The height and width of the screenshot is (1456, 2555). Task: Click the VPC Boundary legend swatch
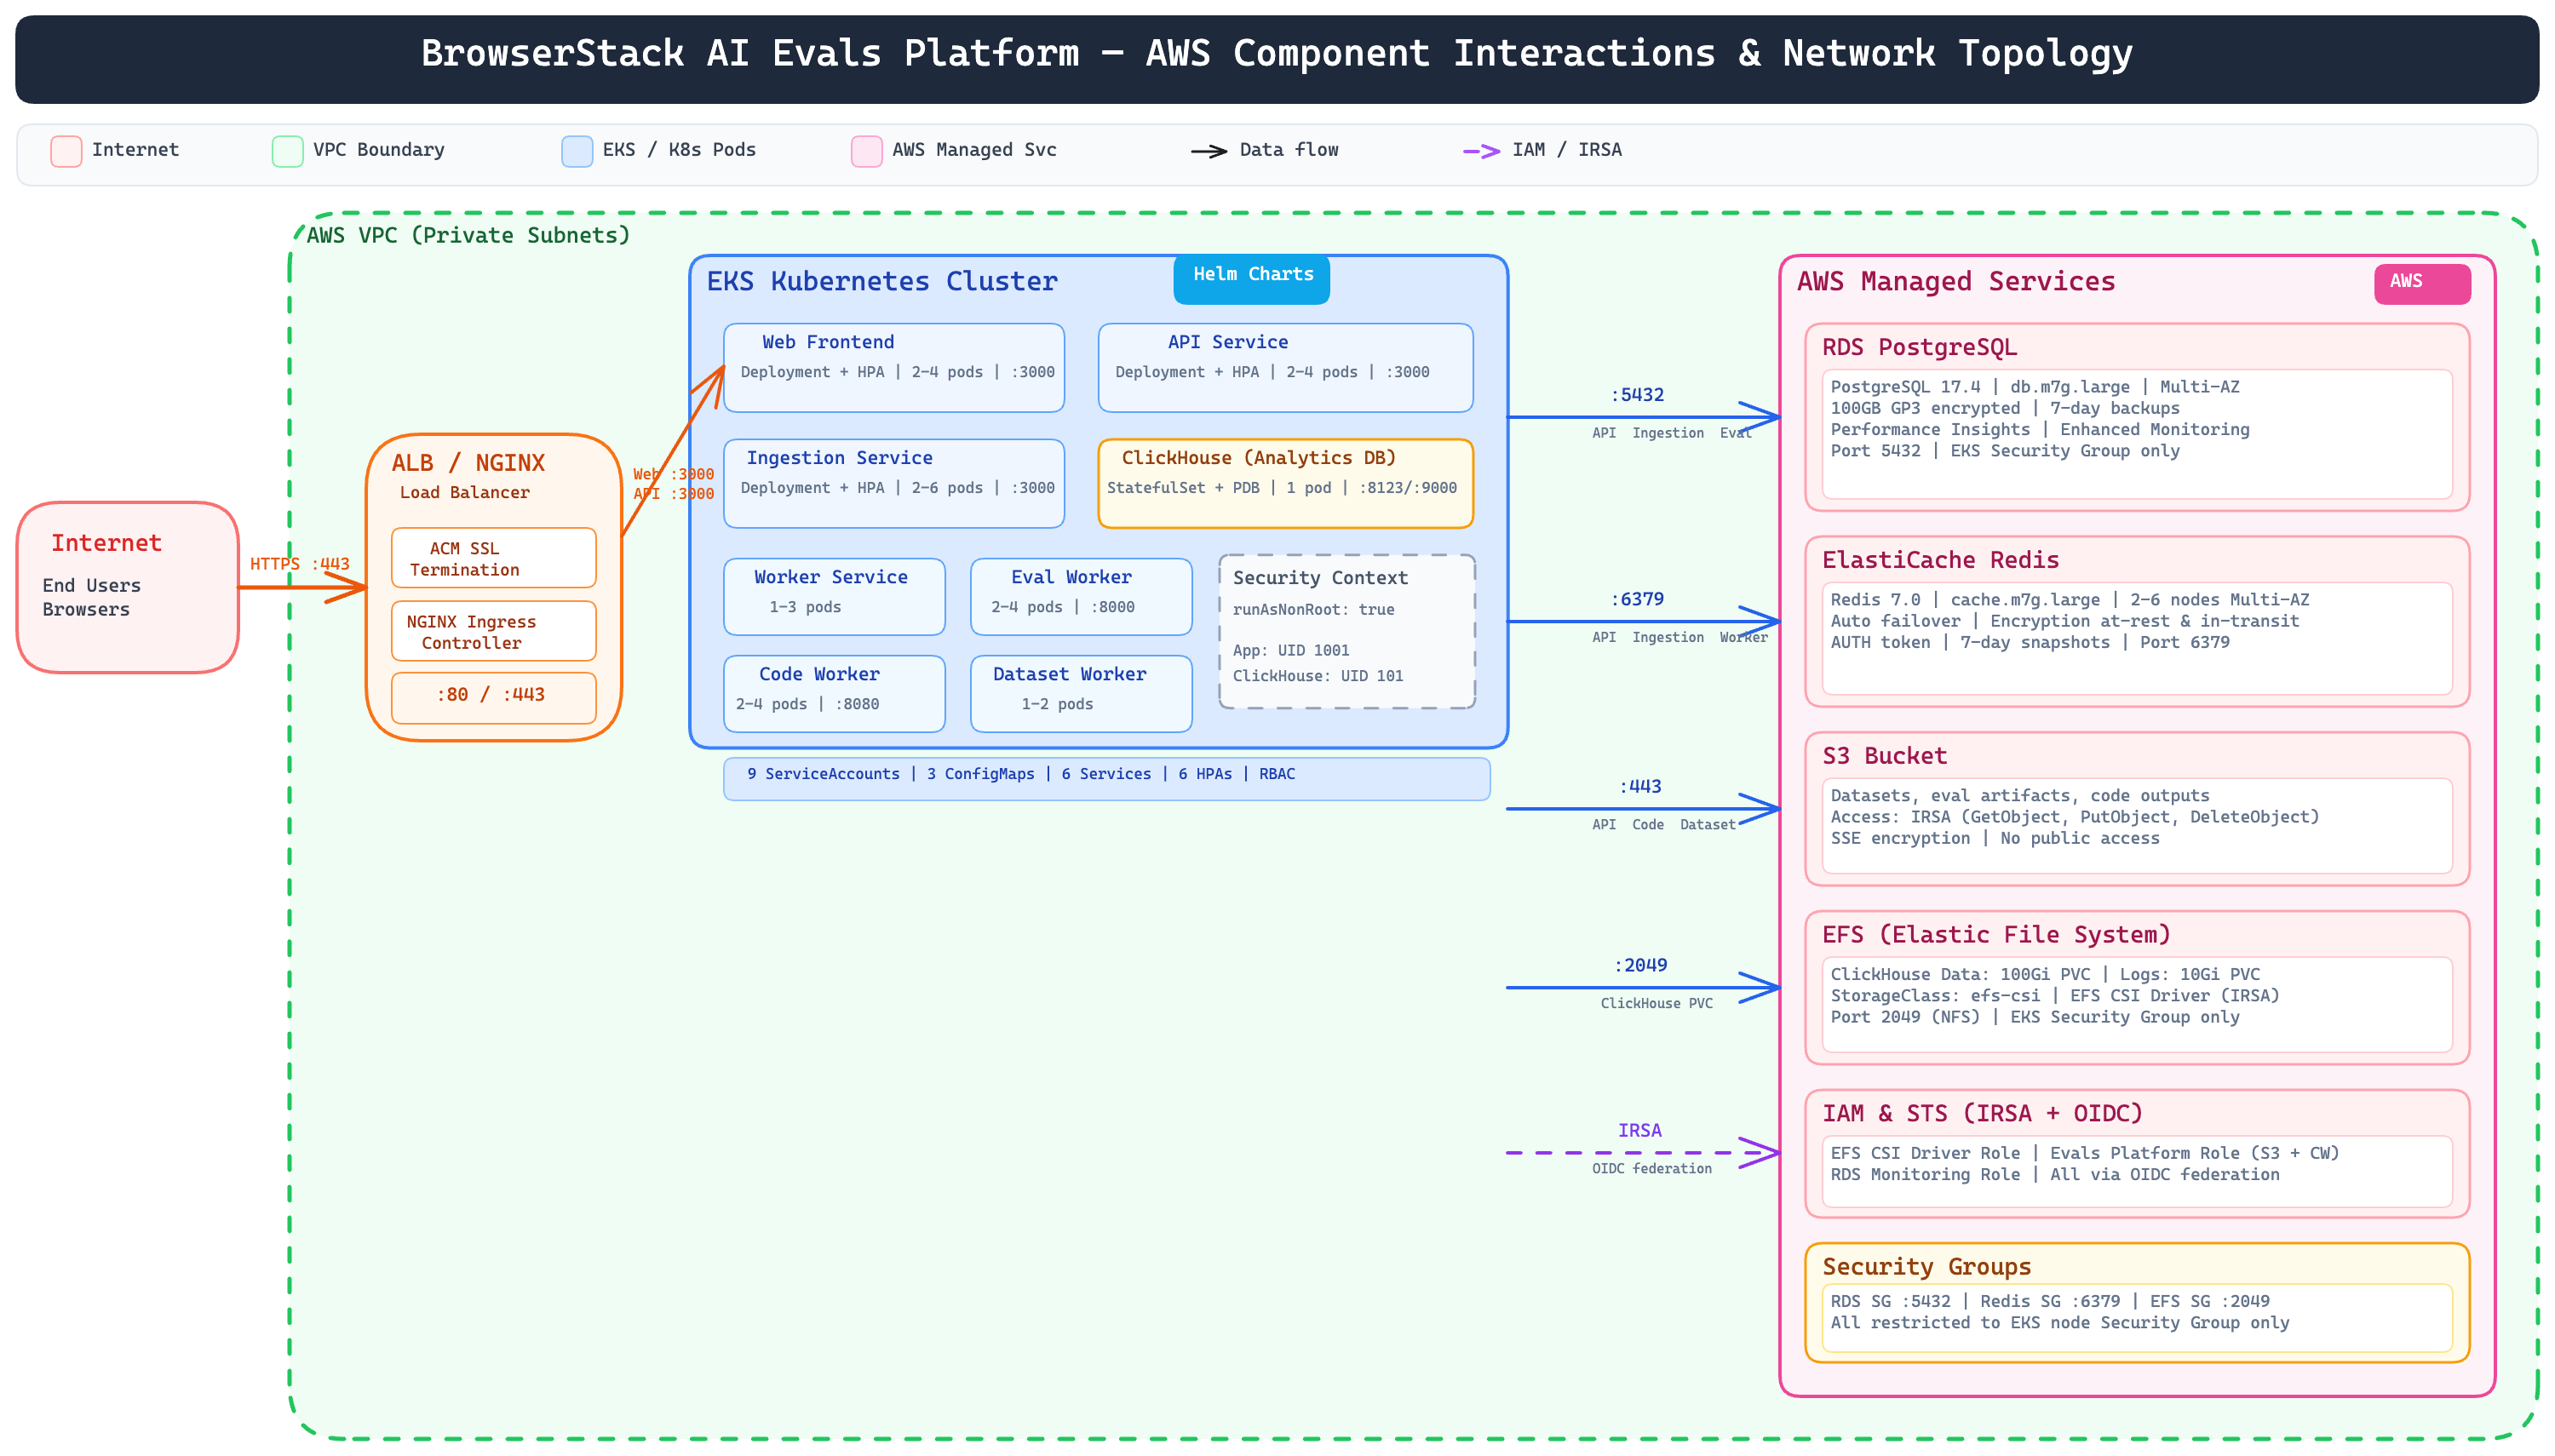pos(288,151)
